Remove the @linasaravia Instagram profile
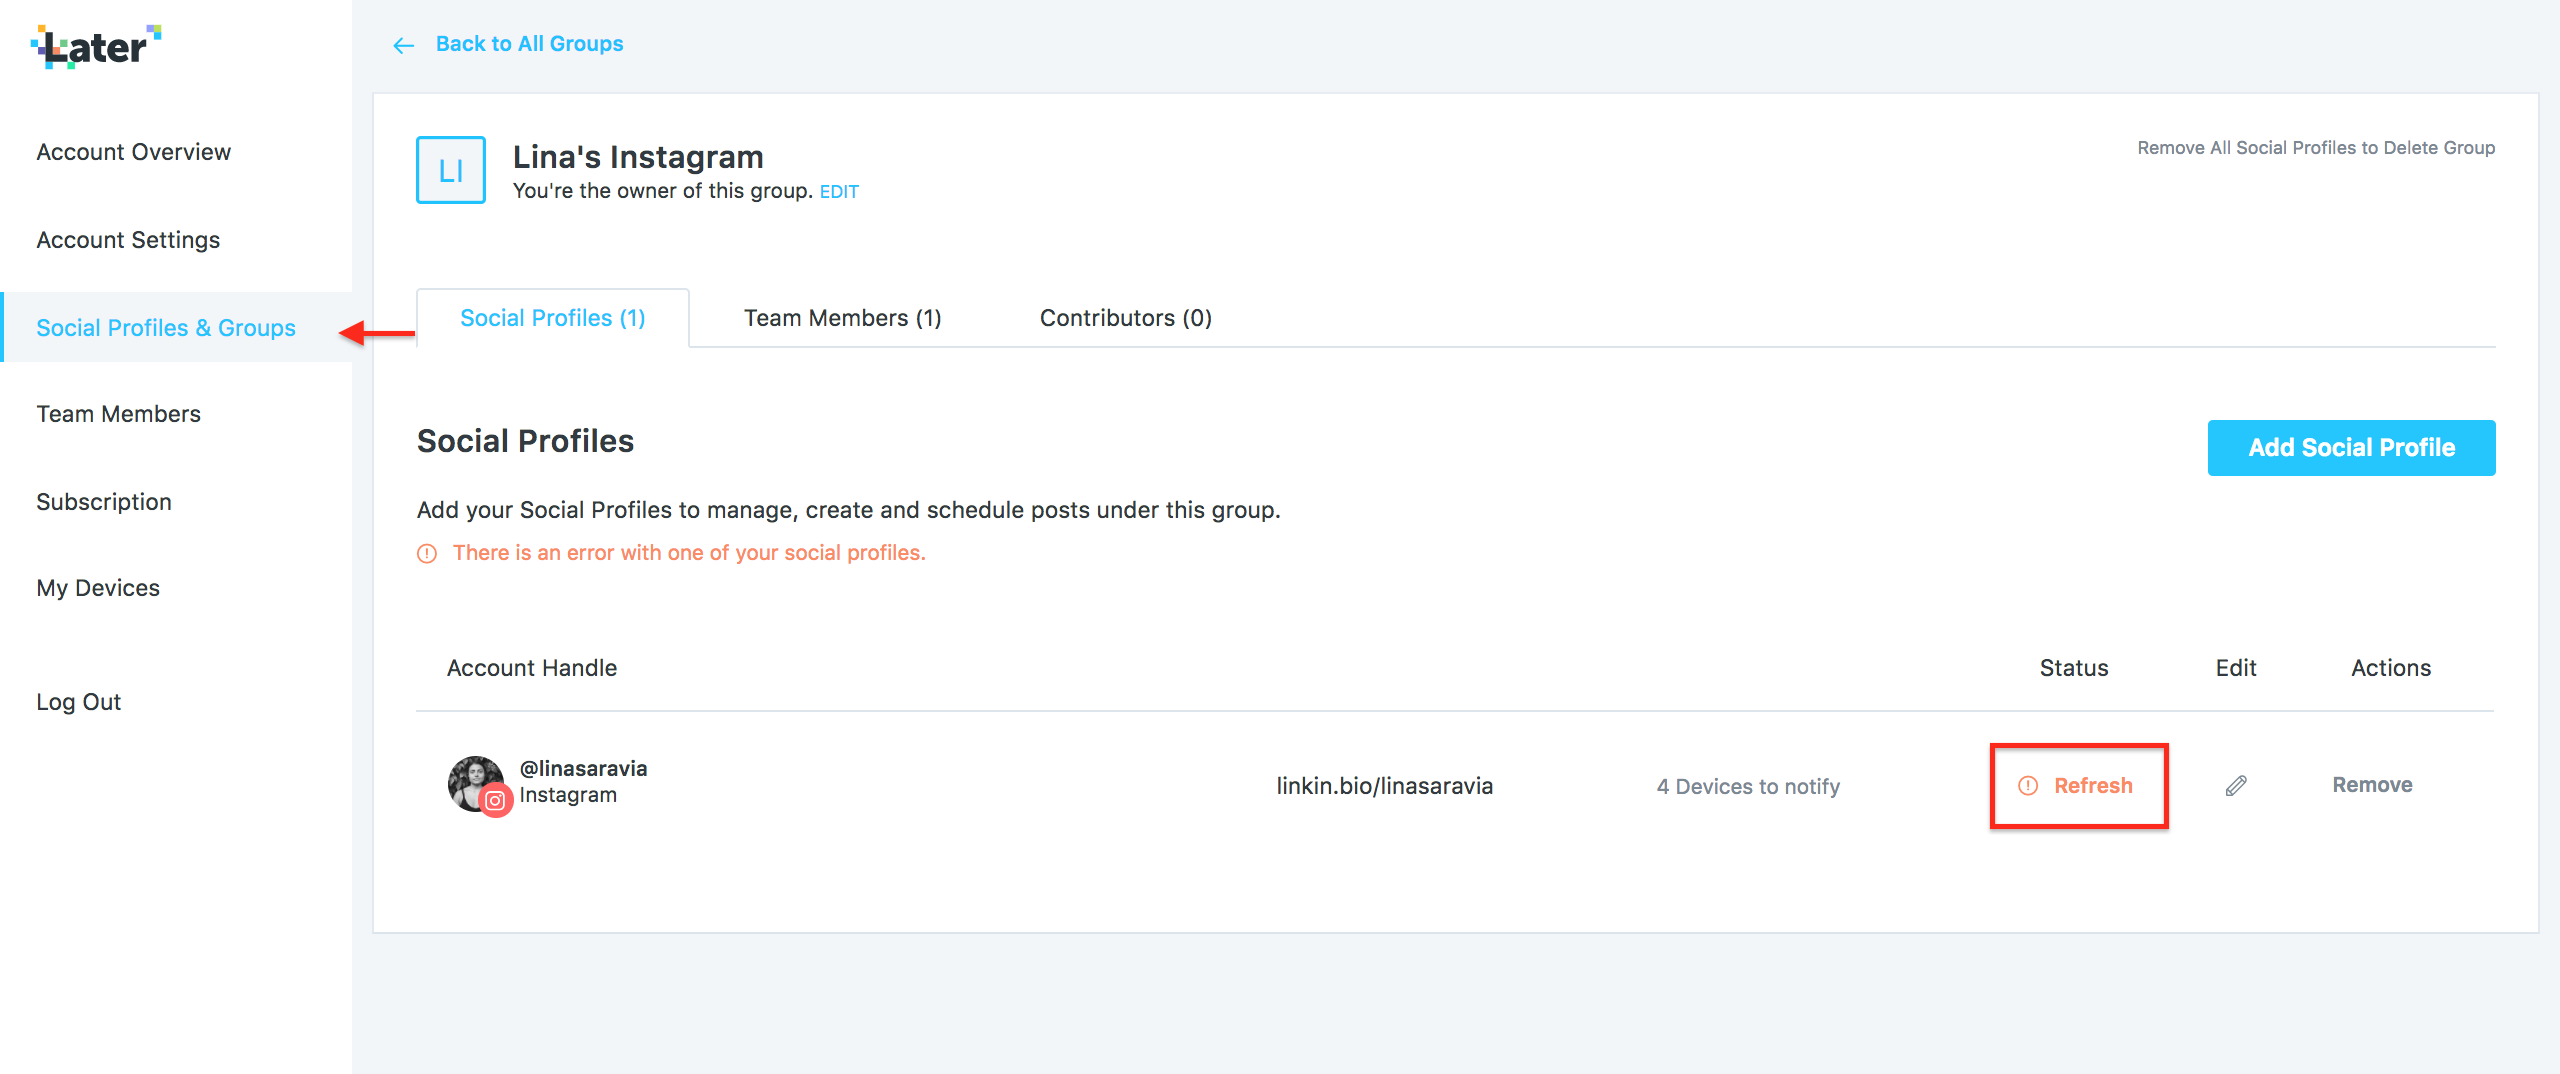Screen dimensions: 2560x1074 (2372, 785)
